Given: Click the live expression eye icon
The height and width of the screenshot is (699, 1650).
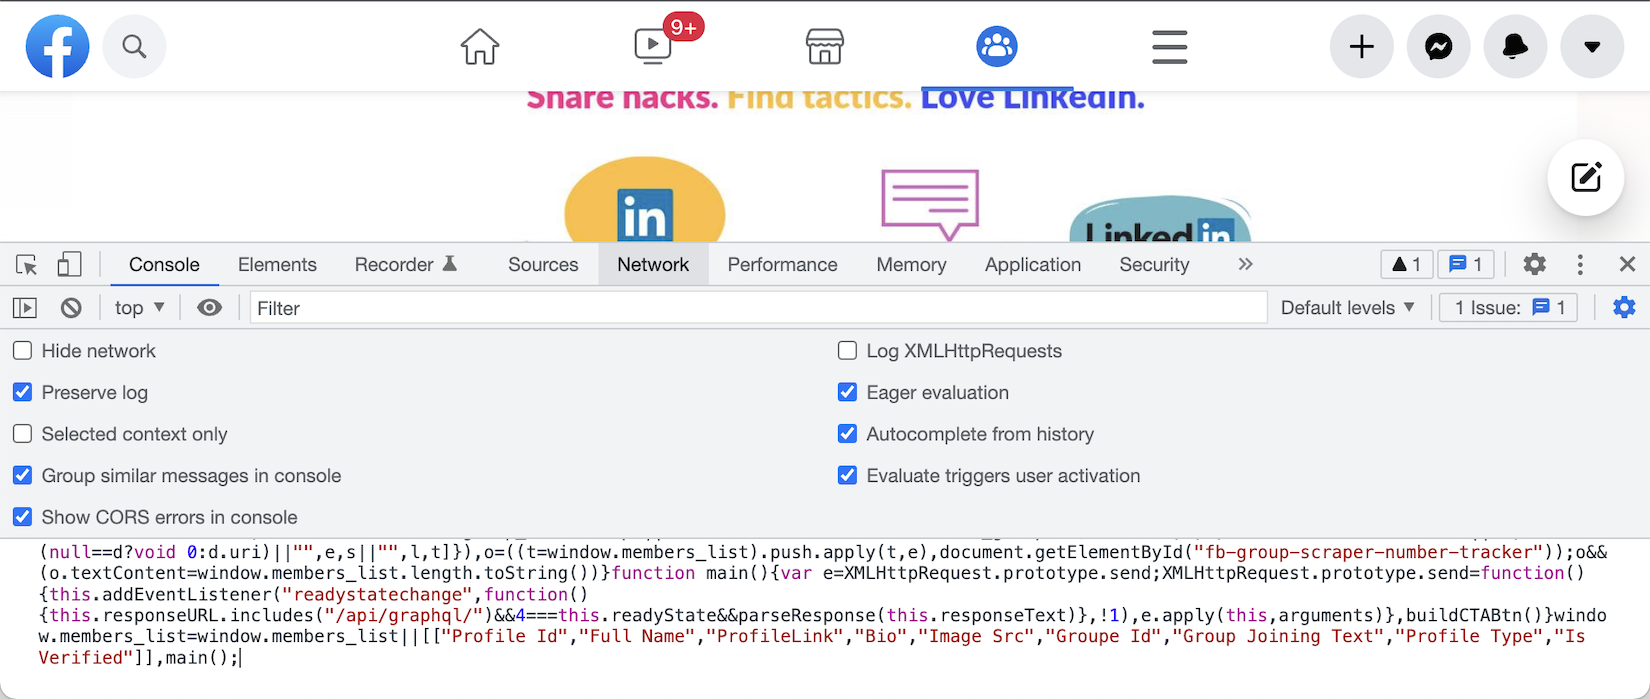Looking at the screenshot, I should (209, 308).
